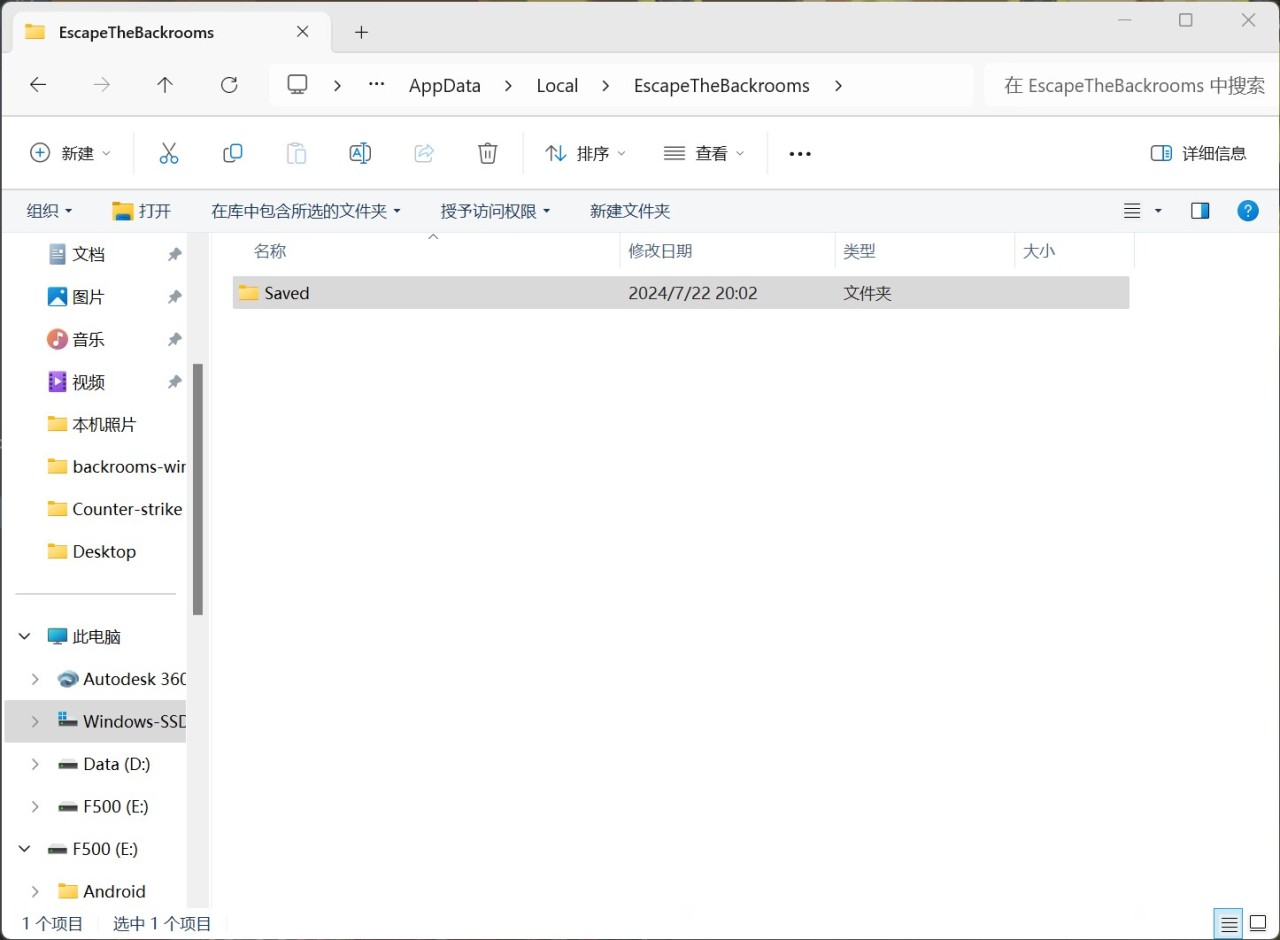Click the forward navigation arrow
Screen dimensions: 1280x940
pos(102,85)
